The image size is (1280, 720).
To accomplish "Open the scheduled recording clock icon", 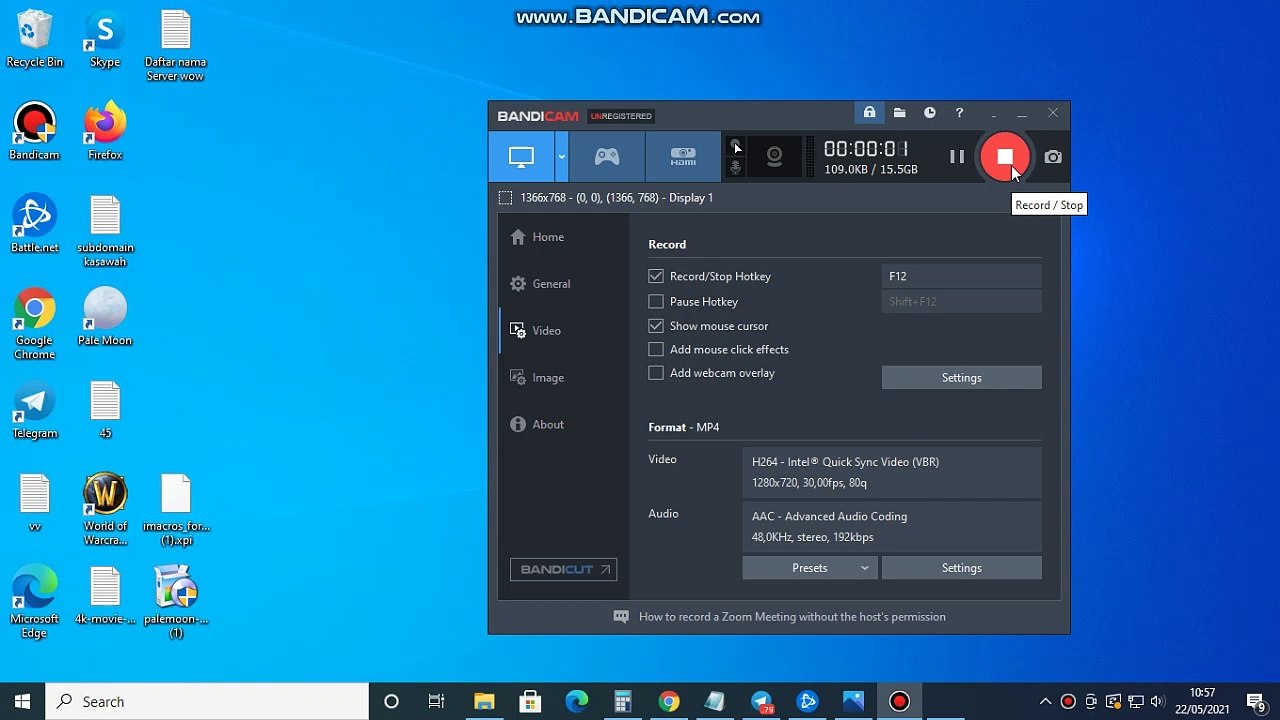I will click(929, 113).
